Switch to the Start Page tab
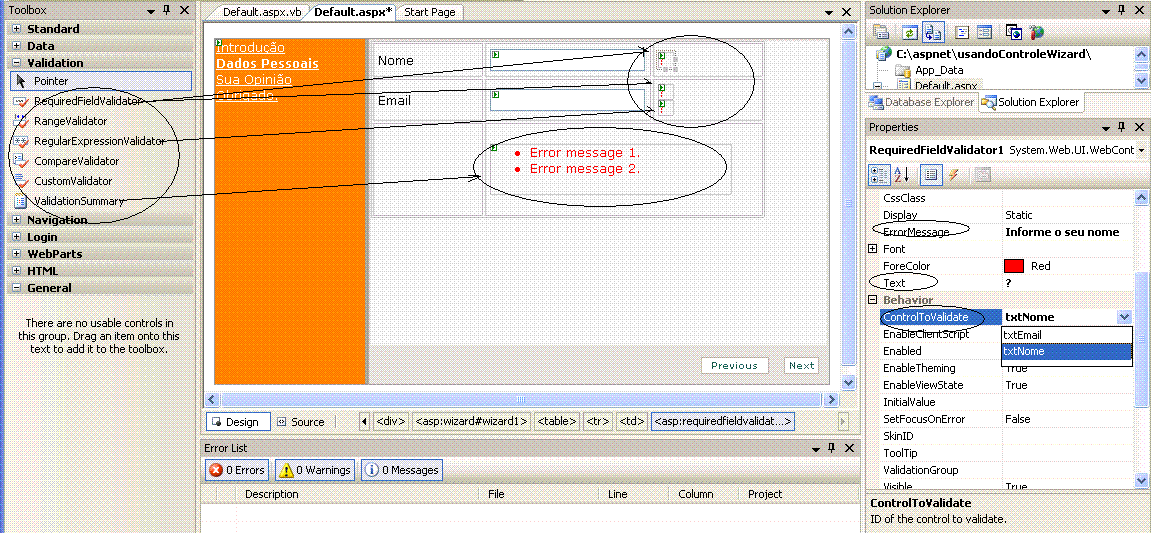 (429, 12)
